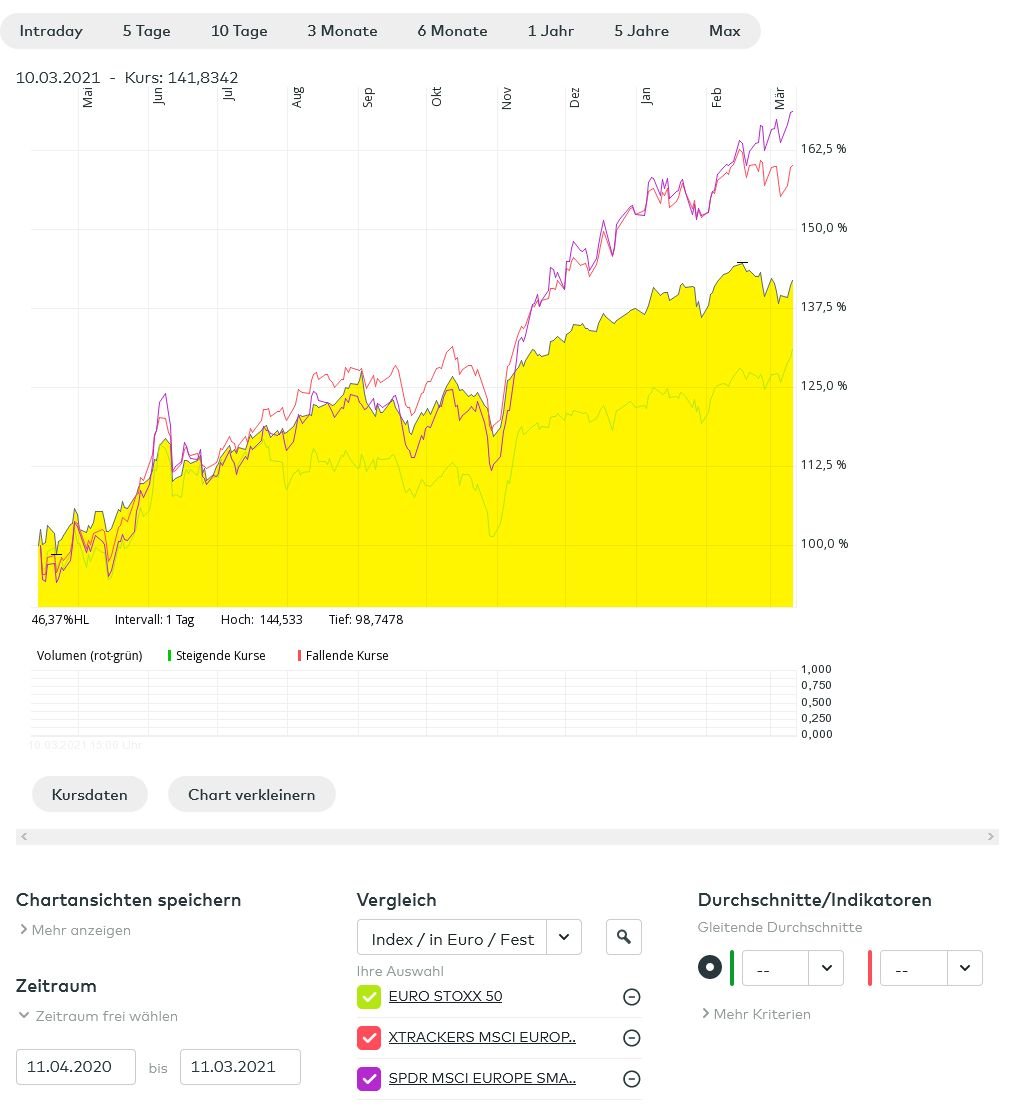1017x1107 pixels.
Task: Select the 6 Monate time range
Action: (452, 31)
